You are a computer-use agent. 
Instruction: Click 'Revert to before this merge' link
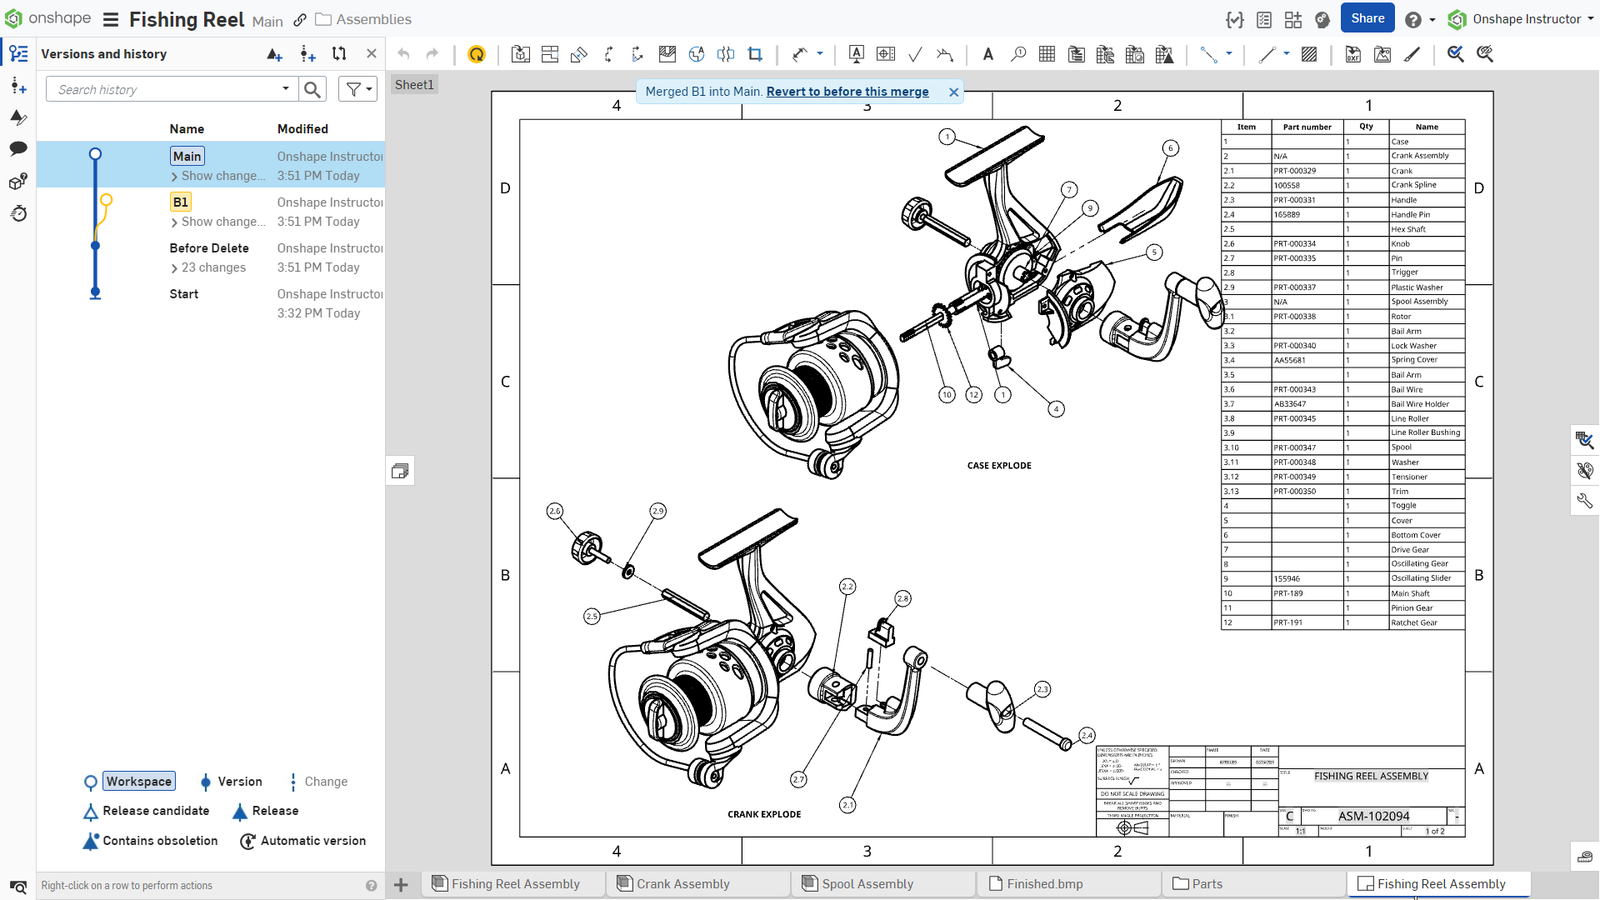pyautogui.click(x=847, y=91)
